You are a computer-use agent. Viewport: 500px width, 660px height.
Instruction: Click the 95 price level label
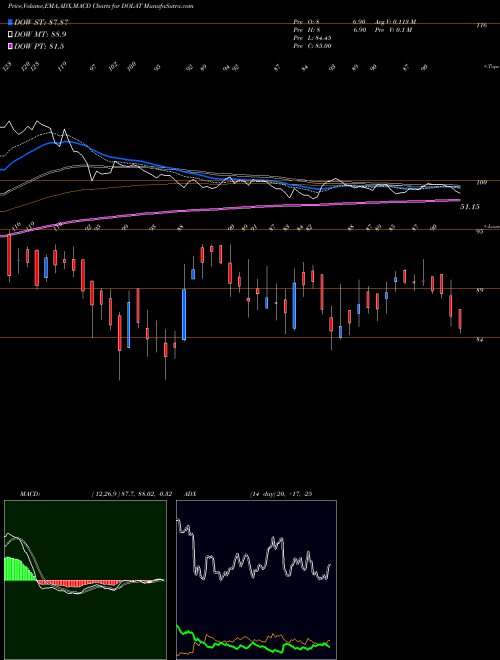[x=479, y=232]
